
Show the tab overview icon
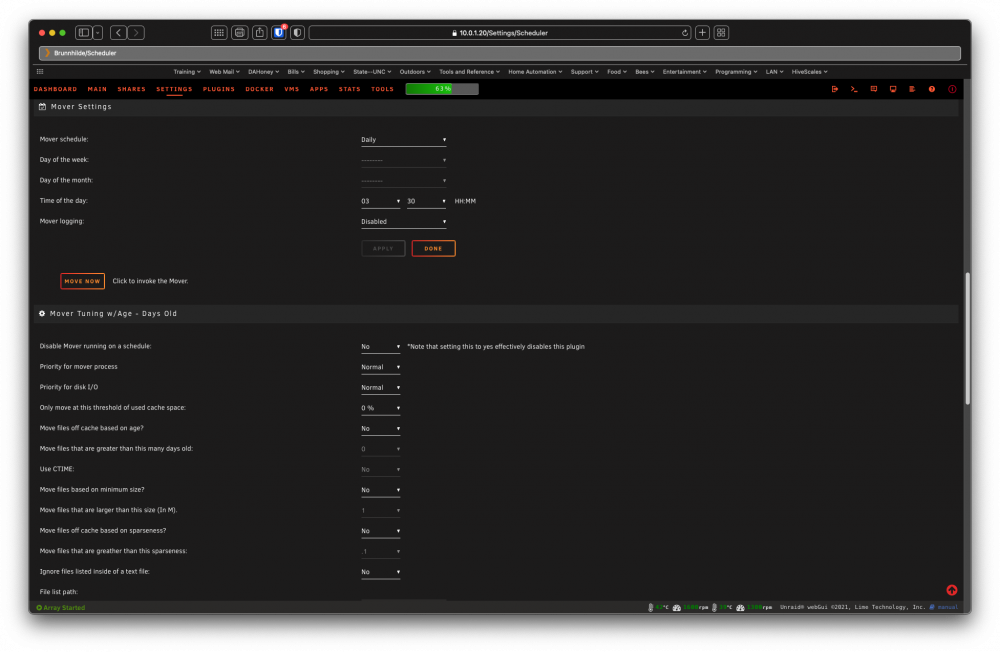click(721, 33)
